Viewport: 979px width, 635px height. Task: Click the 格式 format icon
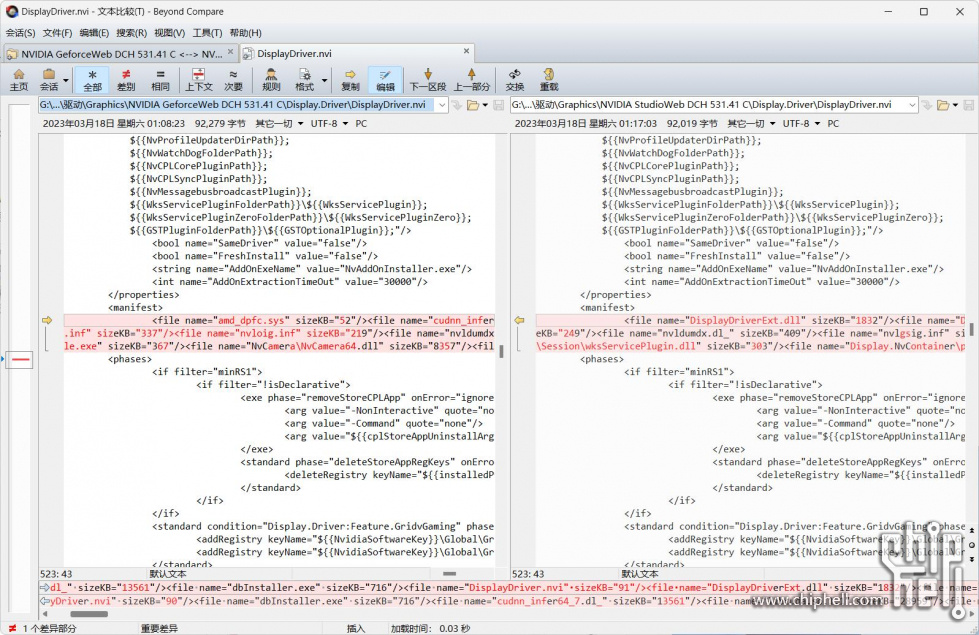(305, 80)
